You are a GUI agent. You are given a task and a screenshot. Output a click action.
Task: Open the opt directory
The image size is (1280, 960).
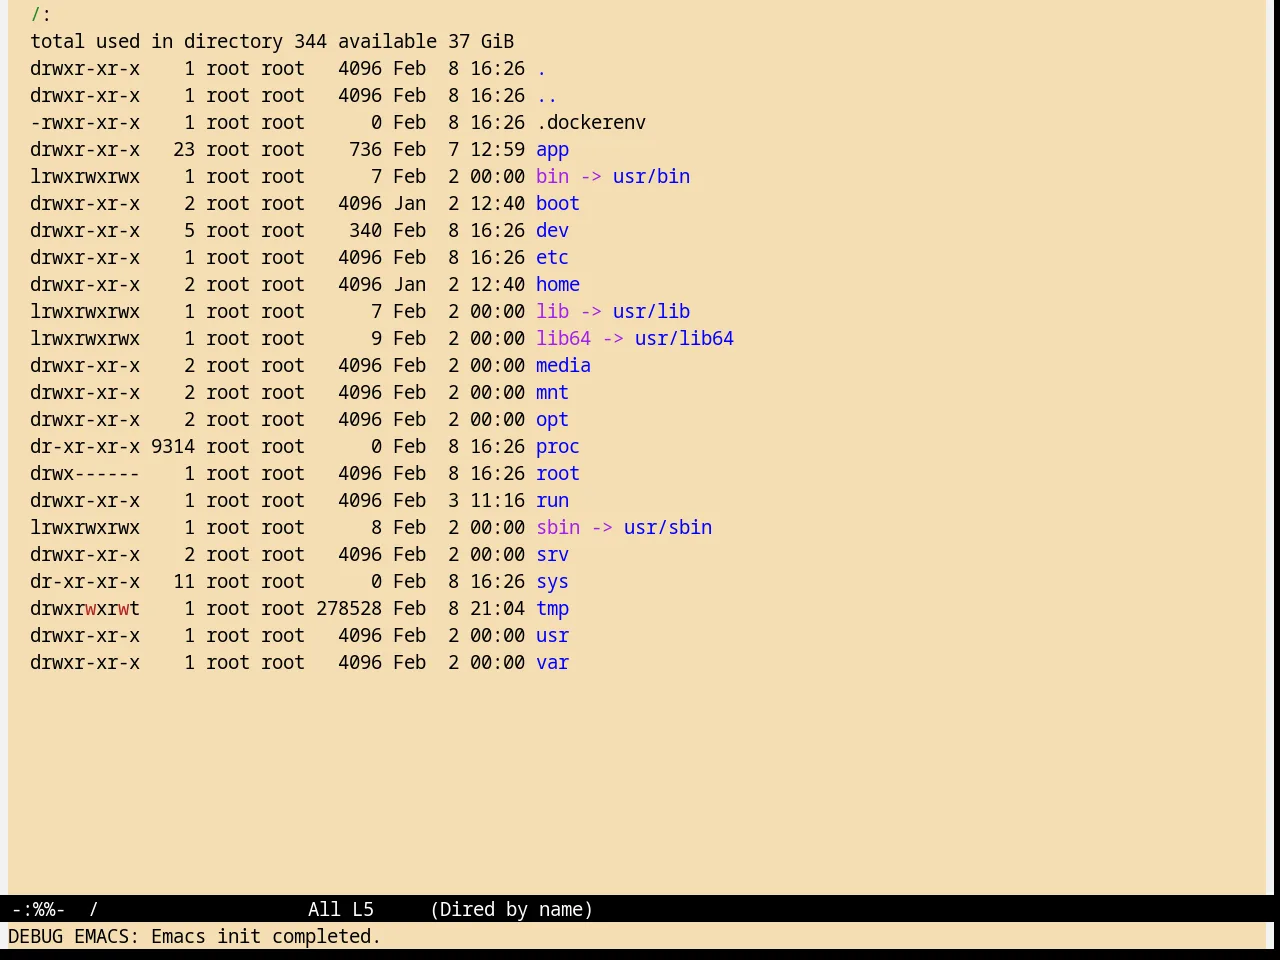pos(552,420)
